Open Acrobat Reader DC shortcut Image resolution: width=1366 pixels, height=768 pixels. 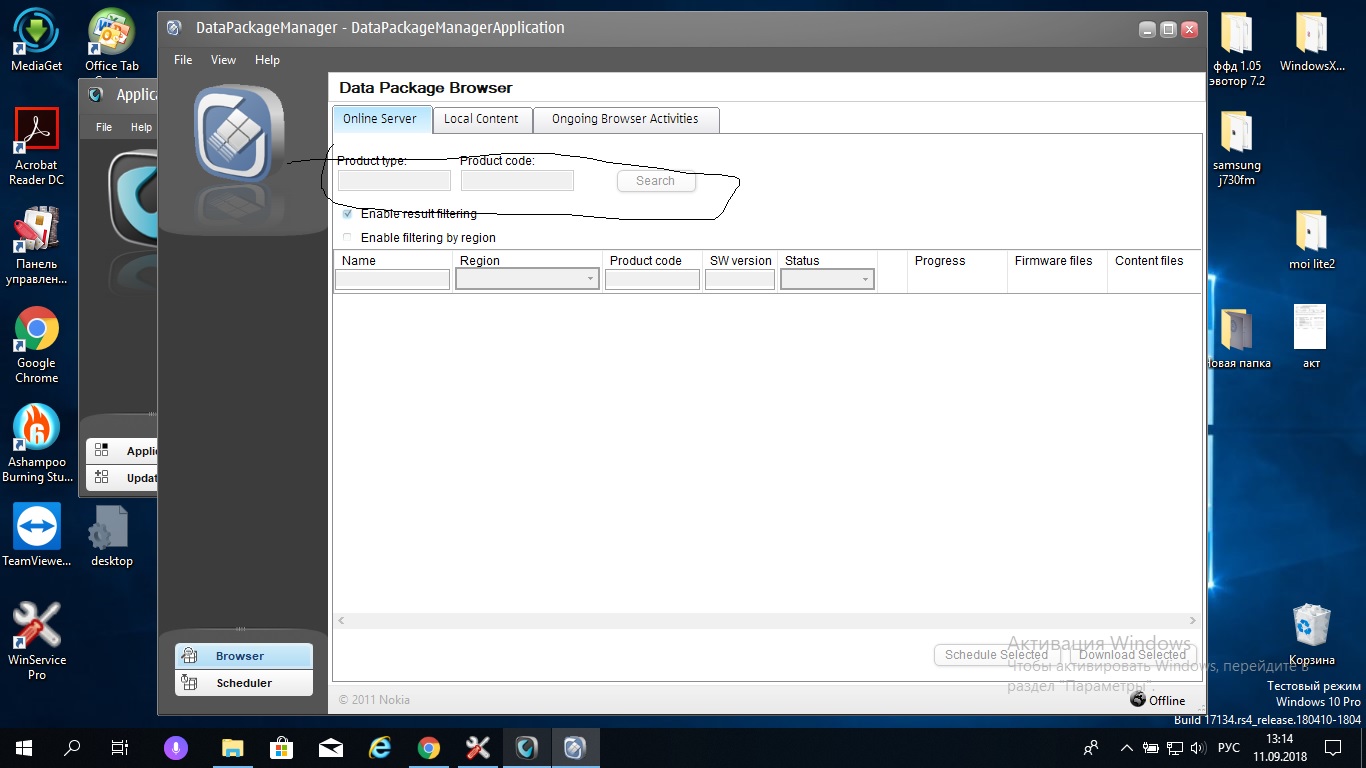pyautogui.click(x=37, y=132)
